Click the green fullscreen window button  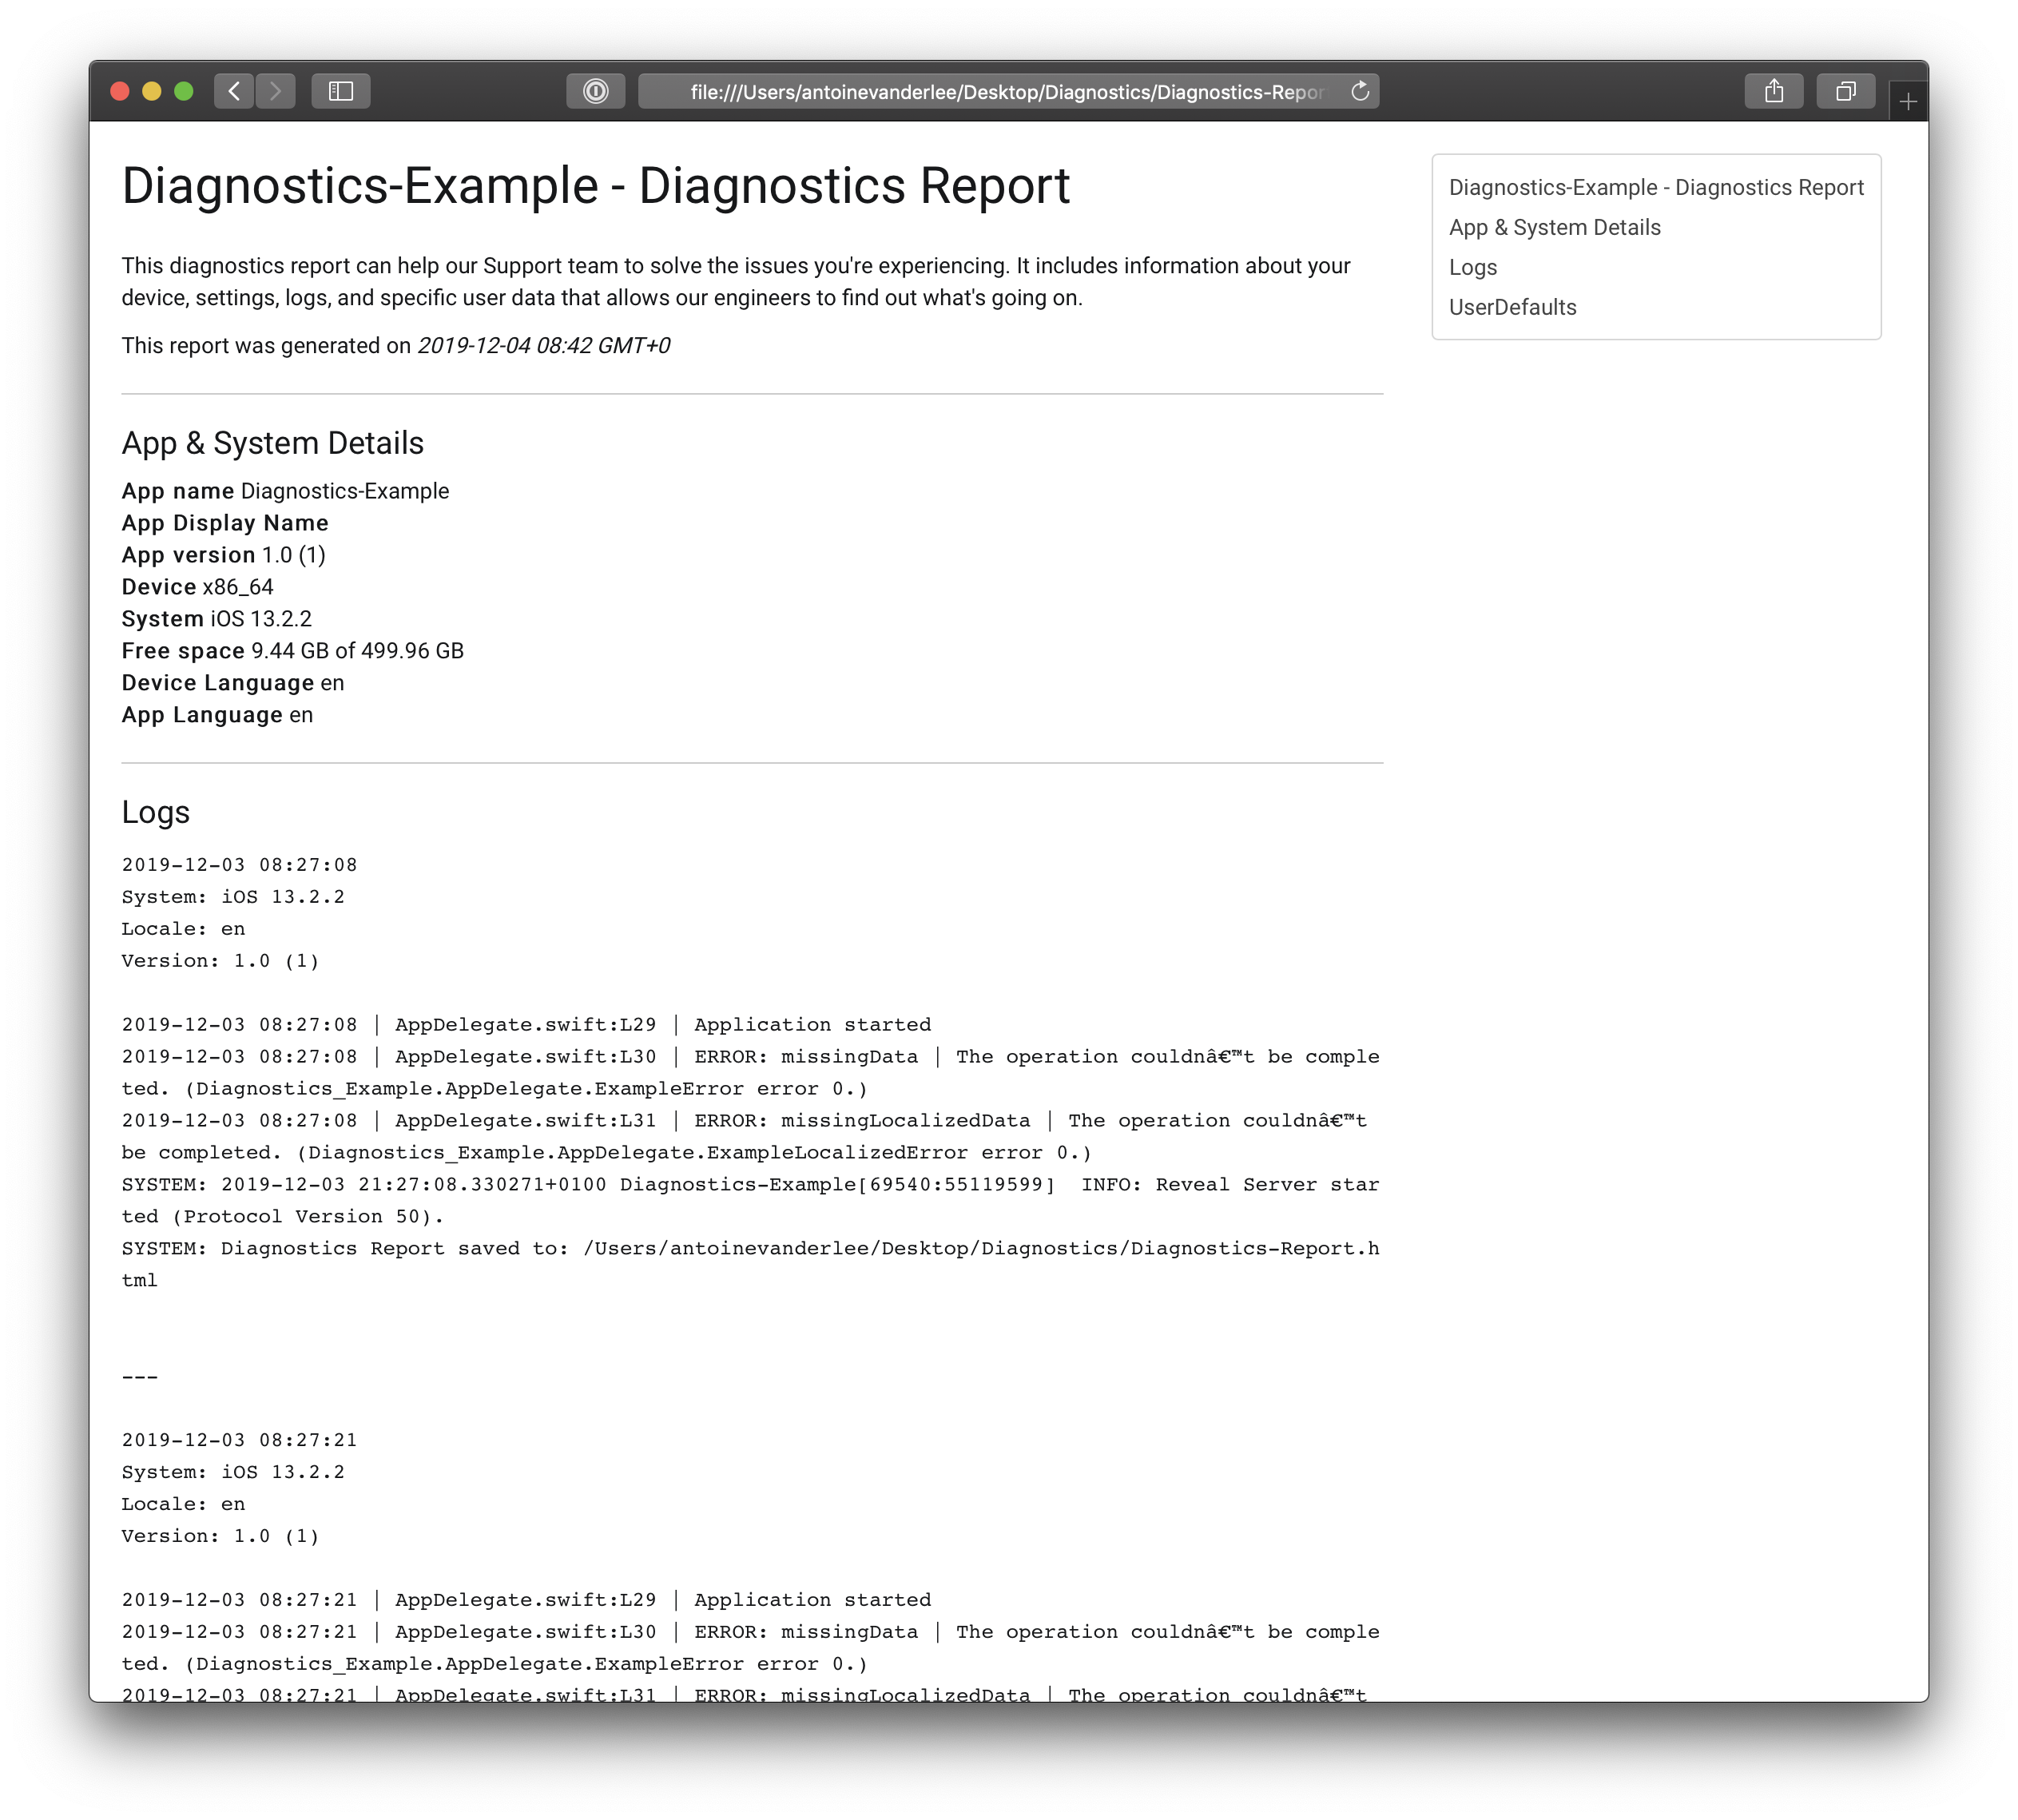pos(183,92)
